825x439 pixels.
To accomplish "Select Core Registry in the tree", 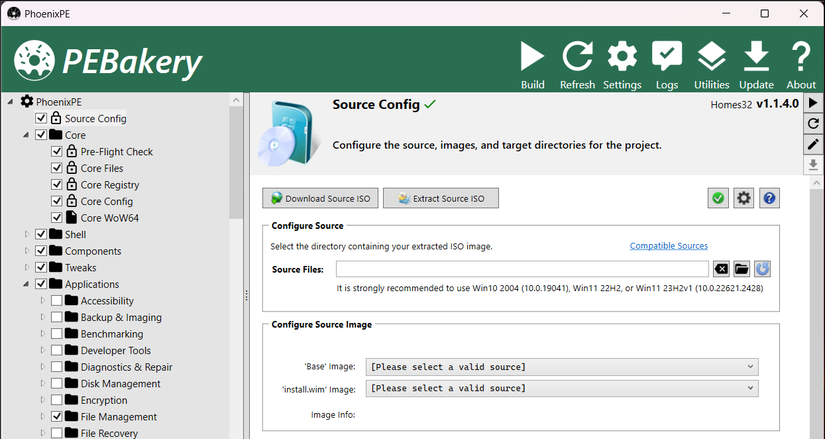I will (x=109, y=185).
